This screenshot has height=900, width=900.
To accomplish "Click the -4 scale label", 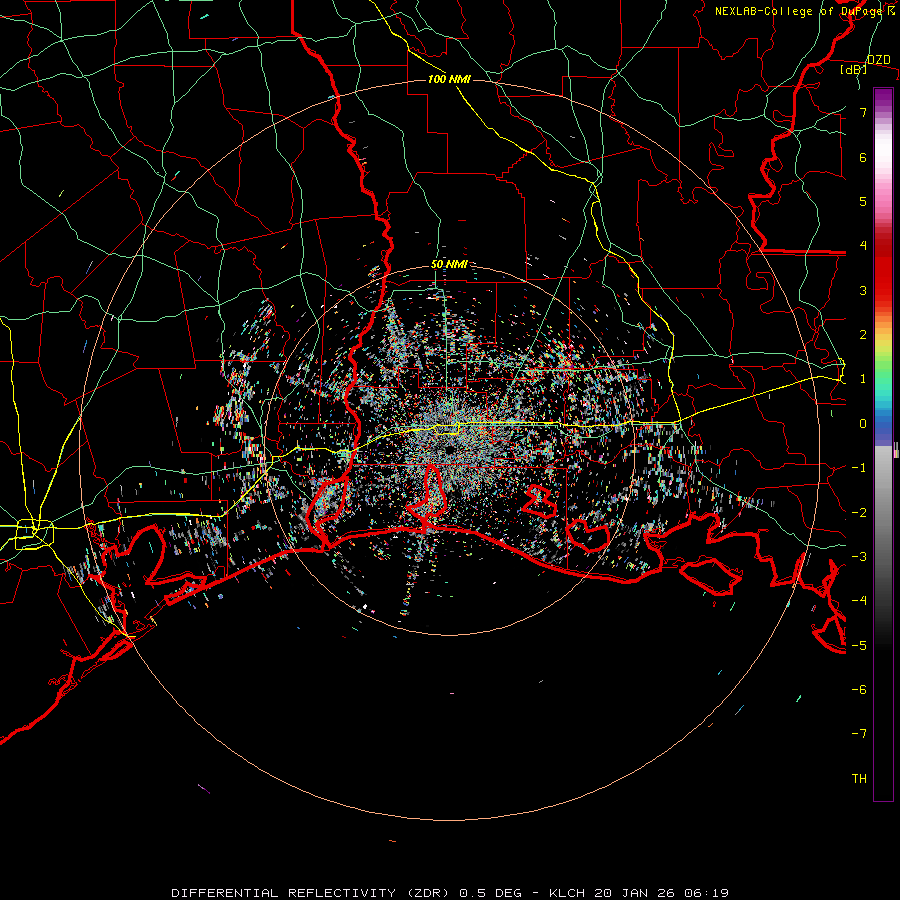I will click(x=859, y=600).
